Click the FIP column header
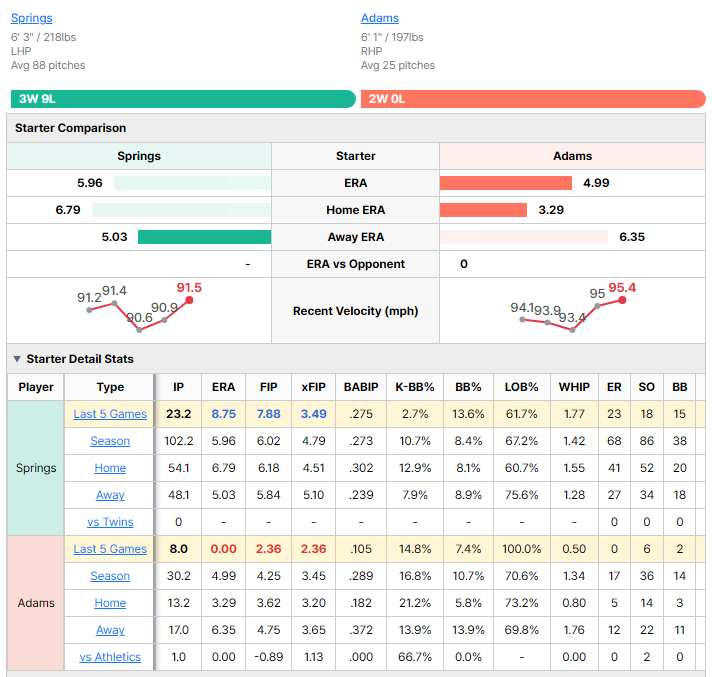This screenshot has width=712, height=677. click(268, 387)
